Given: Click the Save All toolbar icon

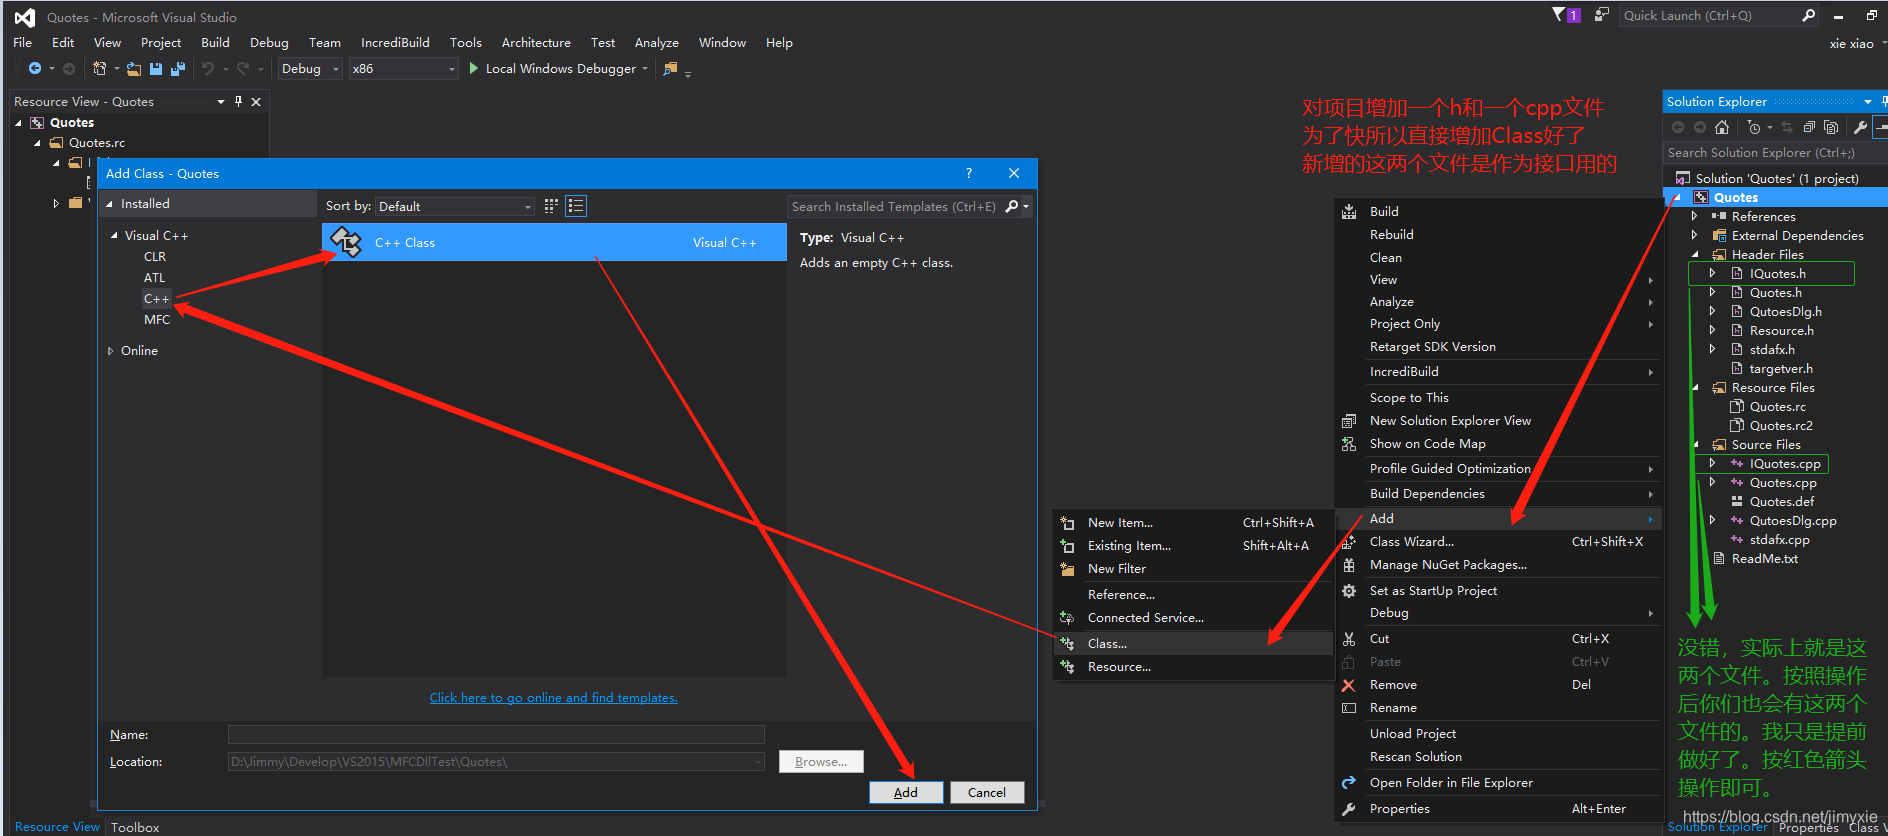Looking at the screenshot, I should pyautogui.click(x=178, y=69).
